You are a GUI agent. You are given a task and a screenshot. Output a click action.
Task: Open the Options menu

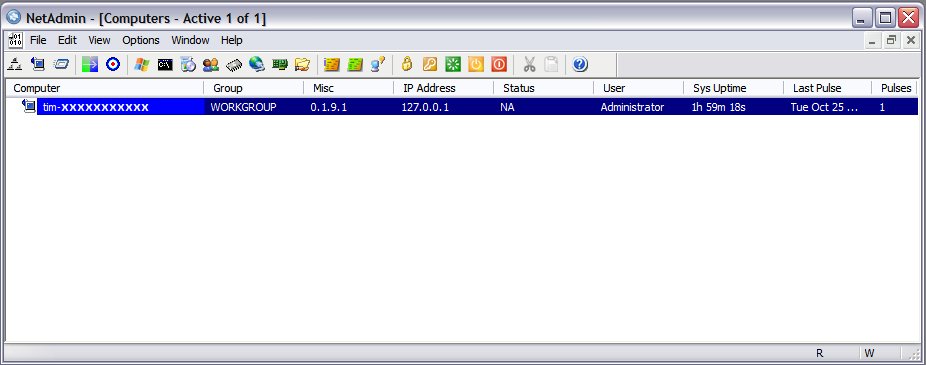pos(141,40)
